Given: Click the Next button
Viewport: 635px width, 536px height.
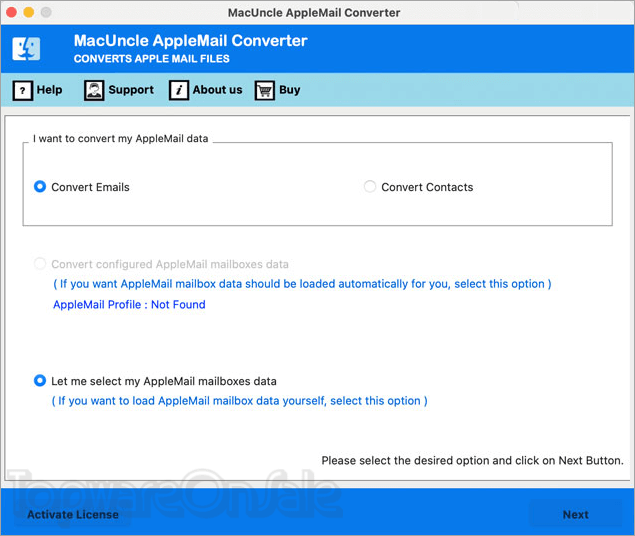Looking at the screenshot, I should 575,515.
